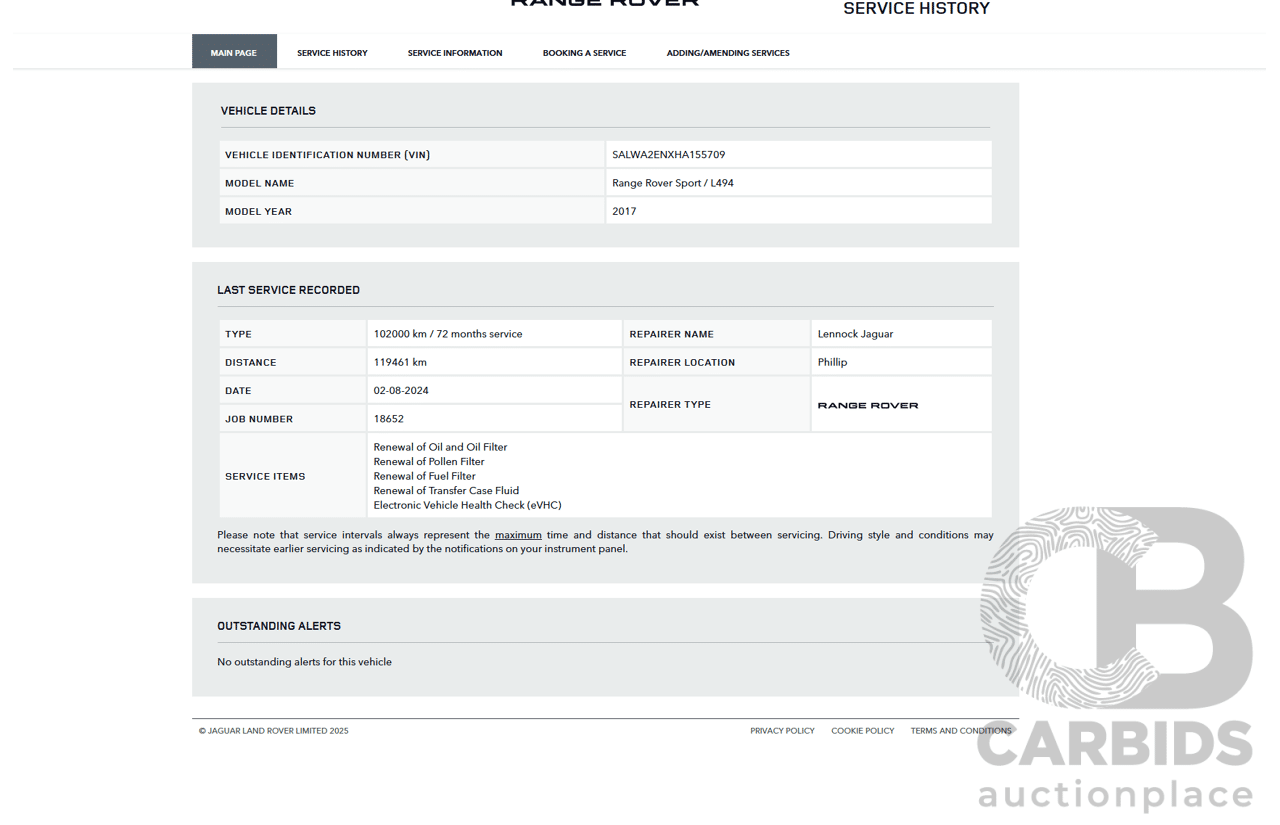1280x825 pixels.
Task: Click the job number value 18652
Action: click(x=389, y=419)
